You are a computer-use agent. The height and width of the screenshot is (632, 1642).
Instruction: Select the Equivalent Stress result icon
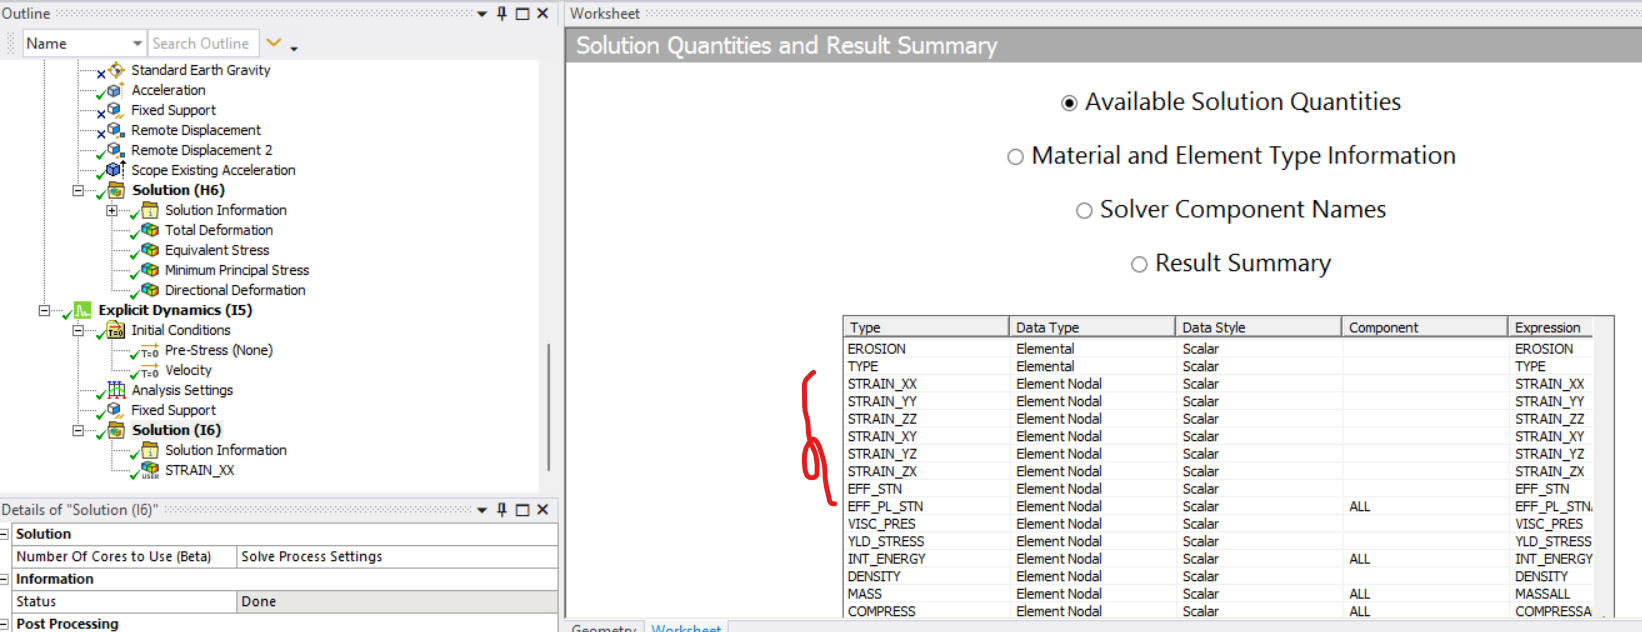pyautogui.click(x=150, y=250)
